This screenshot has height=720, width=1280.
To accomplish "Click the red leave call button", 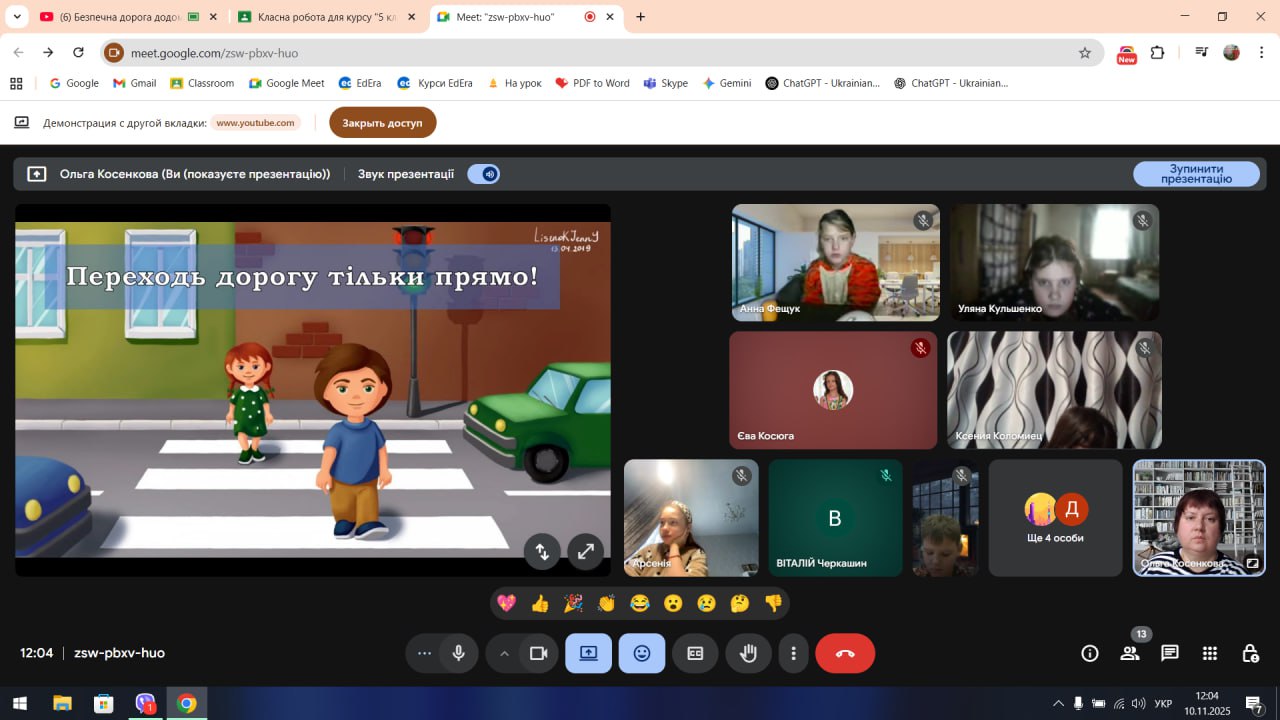I will (x=845, y=653).
